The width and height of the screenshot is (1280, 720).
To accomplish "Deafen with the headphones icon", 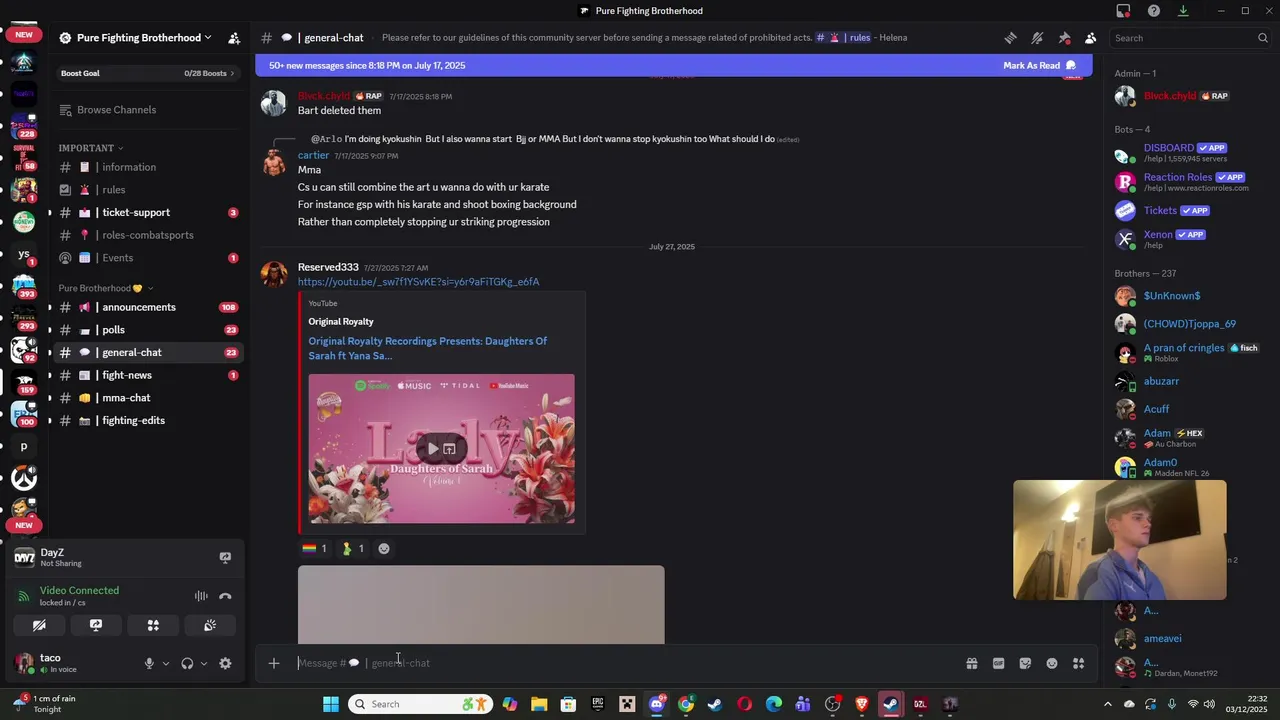I will pos(187,663).
